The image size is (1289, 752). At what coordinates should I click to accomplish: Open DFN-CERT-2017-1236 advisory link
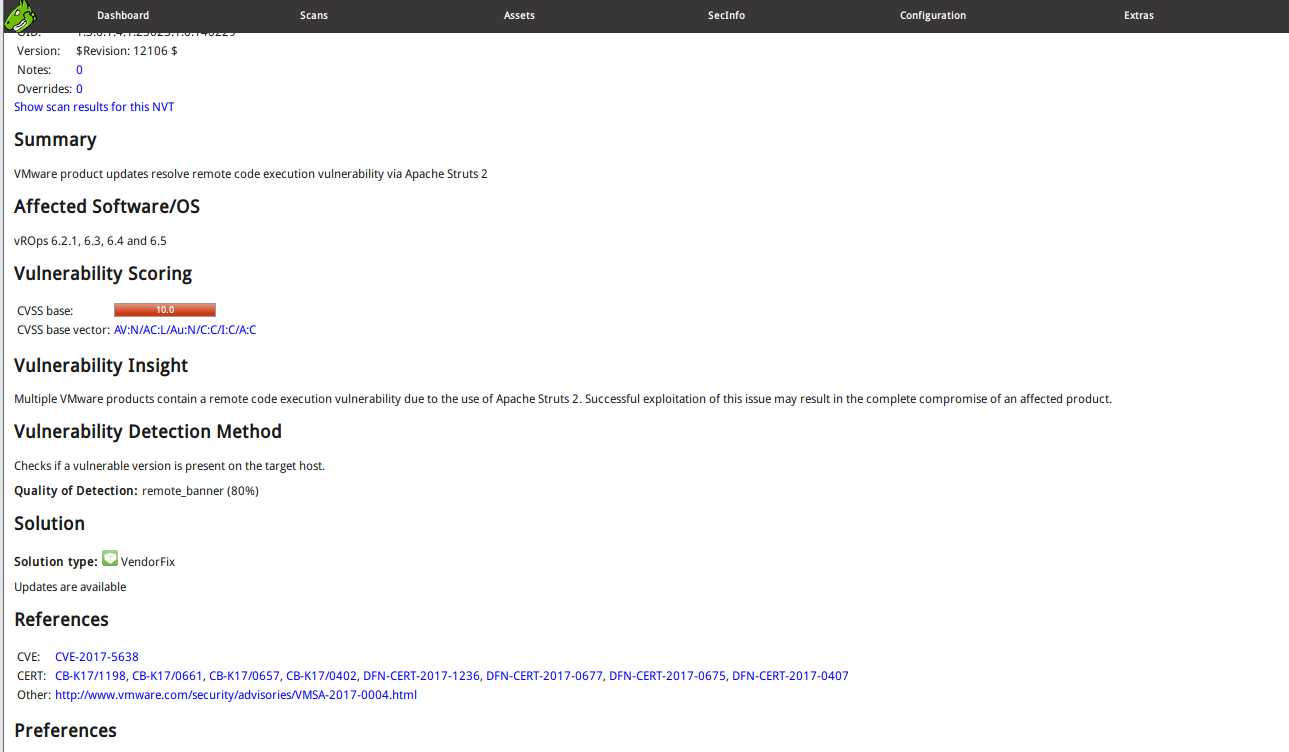421,676
